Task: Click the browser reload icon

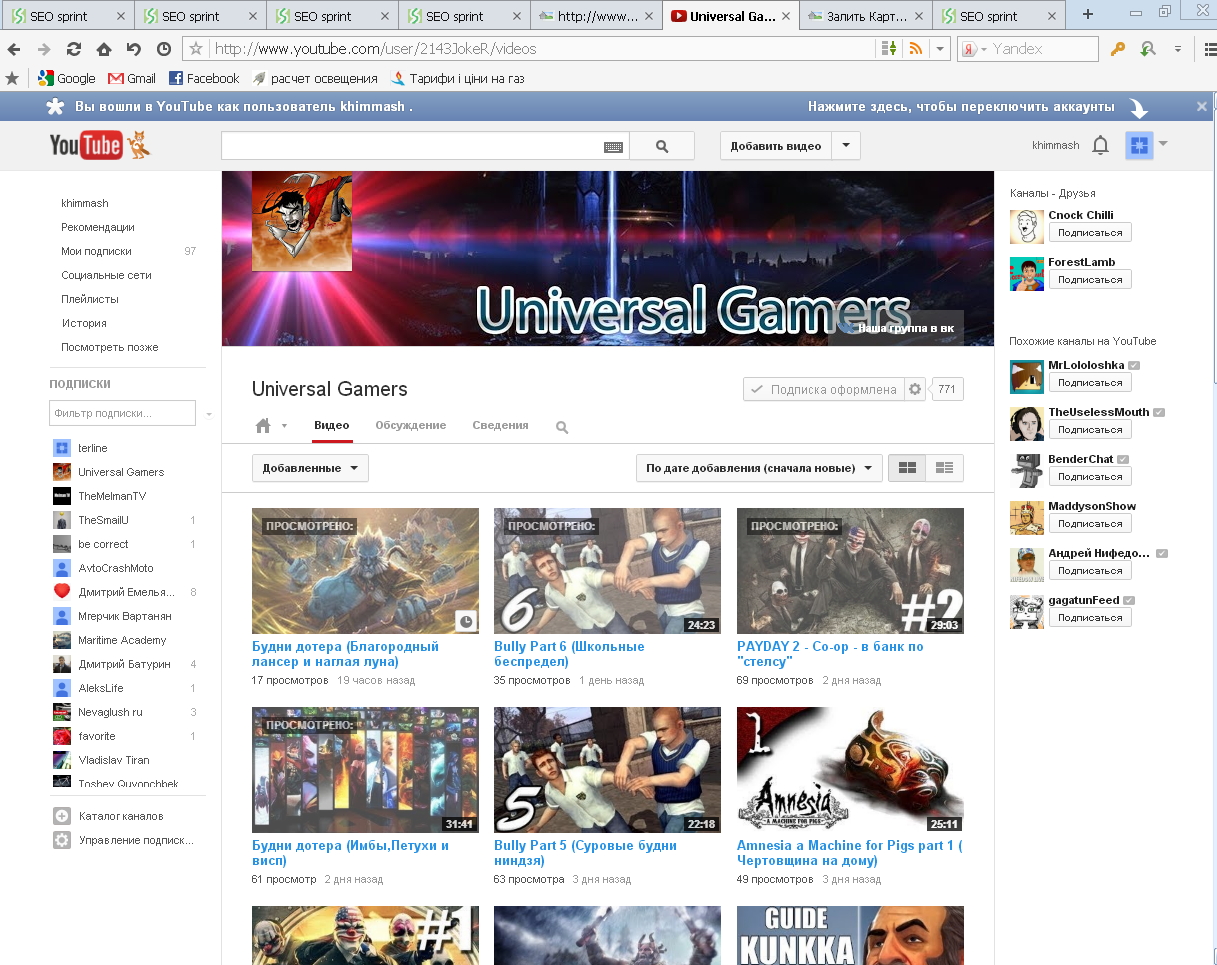Action: 73,49
